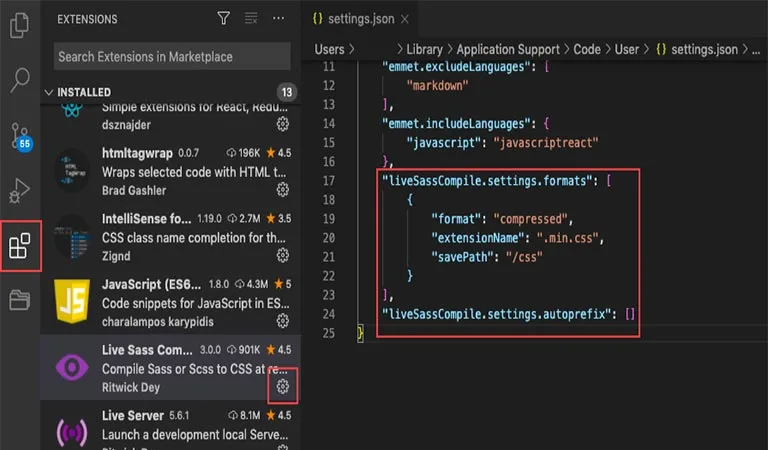Open the folder icon below Extensions
Image resolution: width=768 pixels, height=450 pixels.
20,299
